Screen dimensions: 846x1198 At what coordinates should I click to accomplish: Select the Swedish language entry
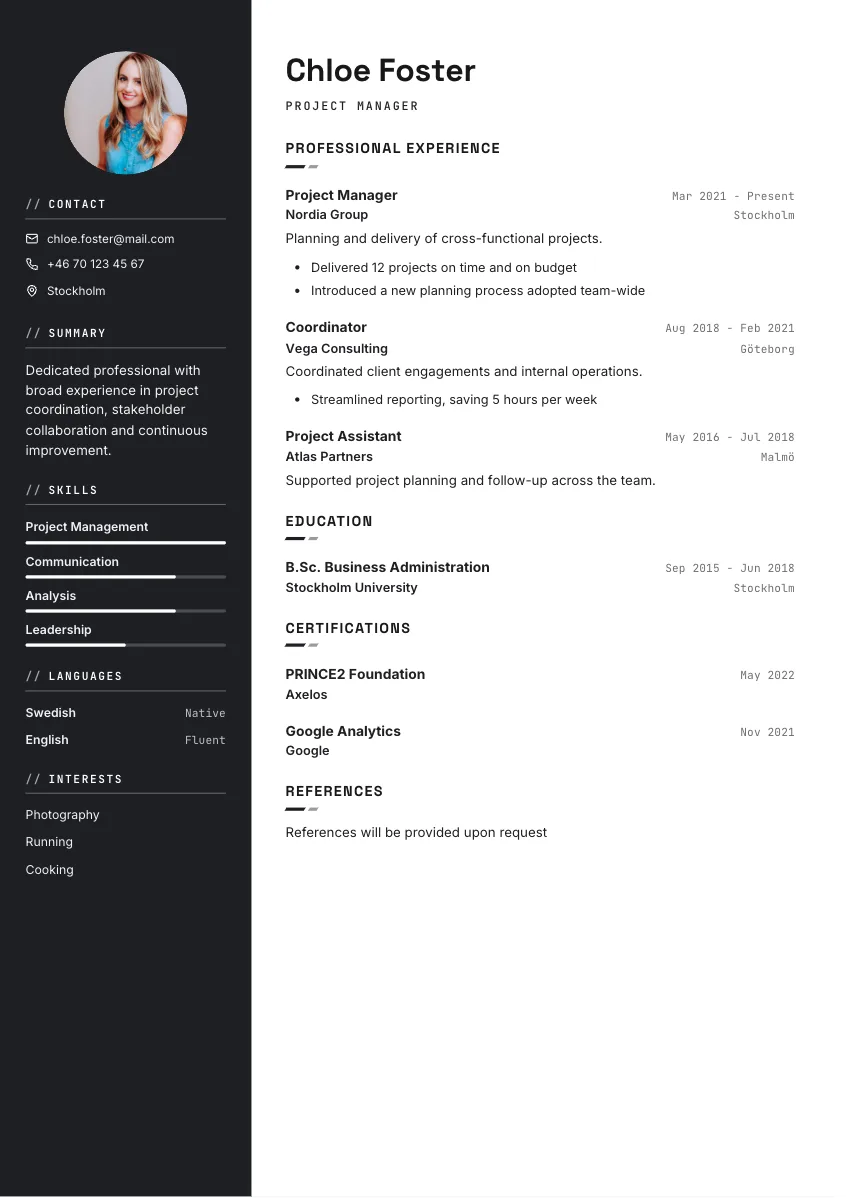(x=125, y=714)
